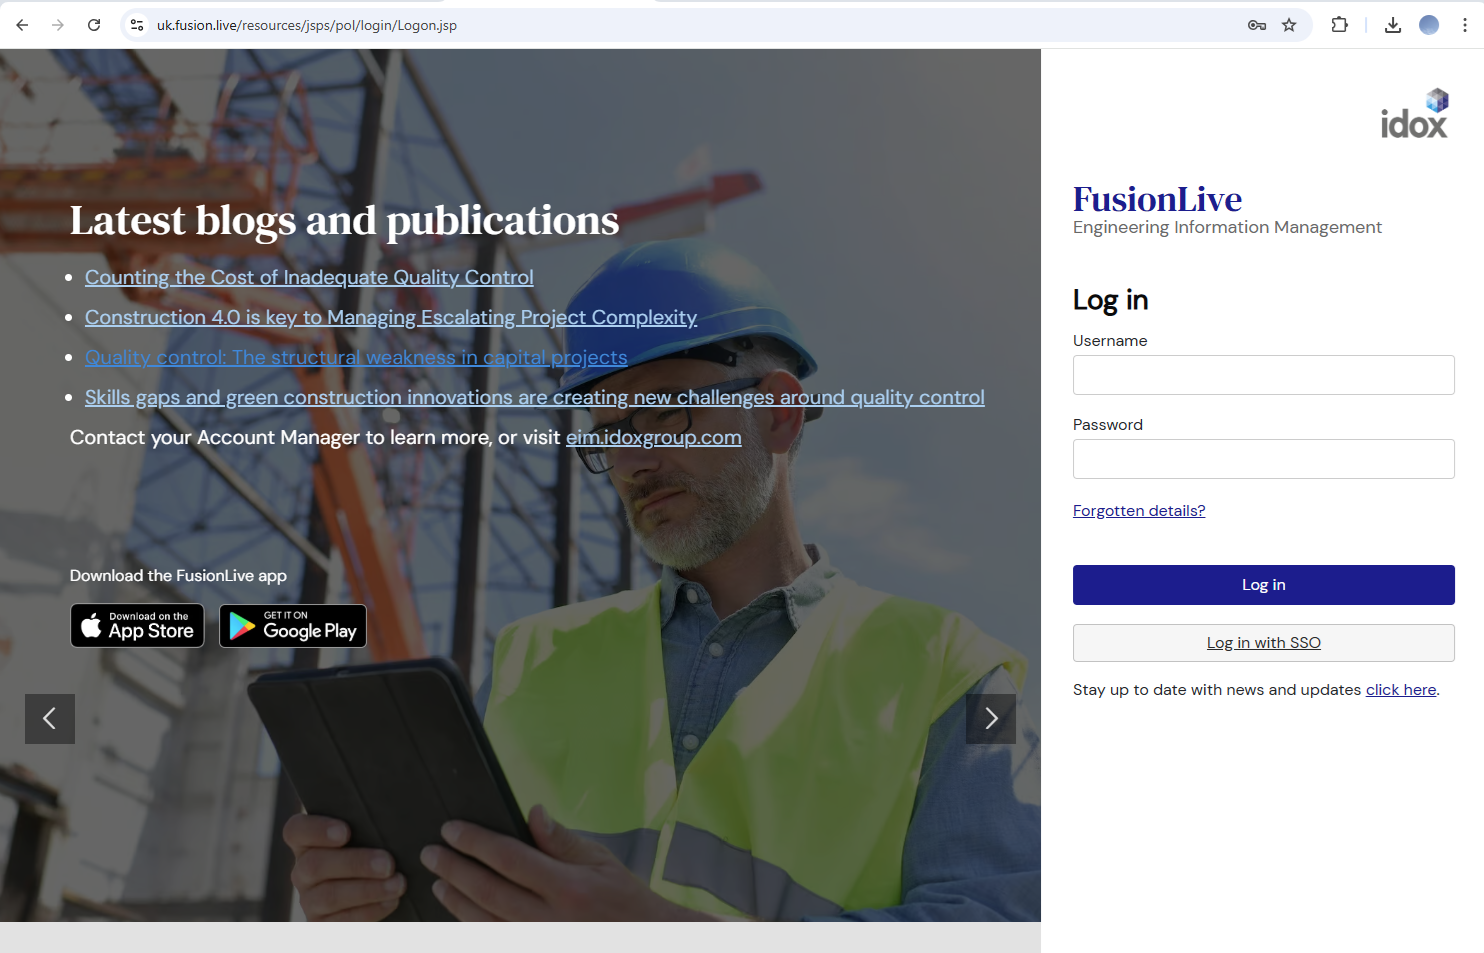This screenshot has width=1484, height=953.
Task: Click the site information icon in address bar
Action: coord(136,24)
